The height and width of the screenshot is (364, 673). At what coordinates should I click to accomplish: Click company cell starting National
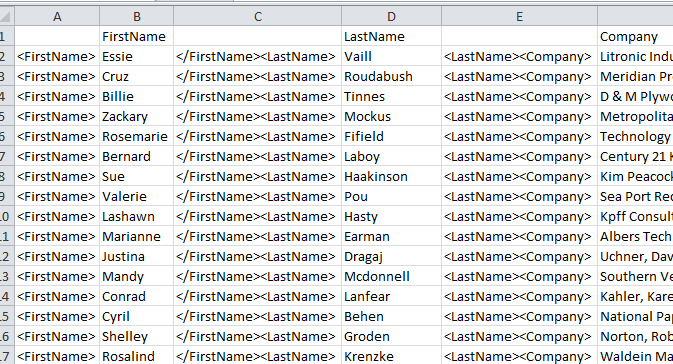635,316
